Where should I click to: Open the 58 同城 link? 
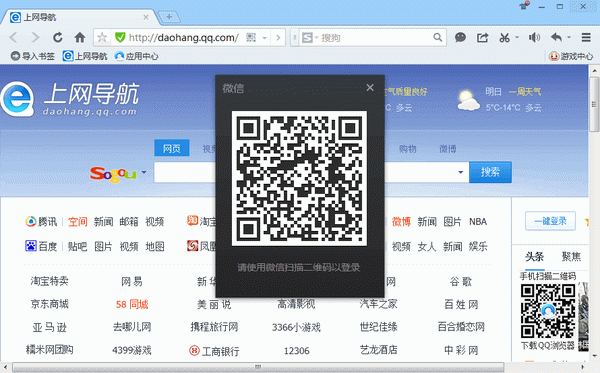tap(132, 305)
